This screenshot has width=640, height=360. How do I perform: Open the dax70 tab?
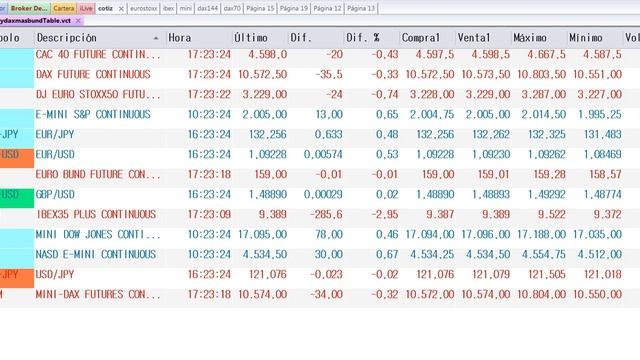click(232, 8)
